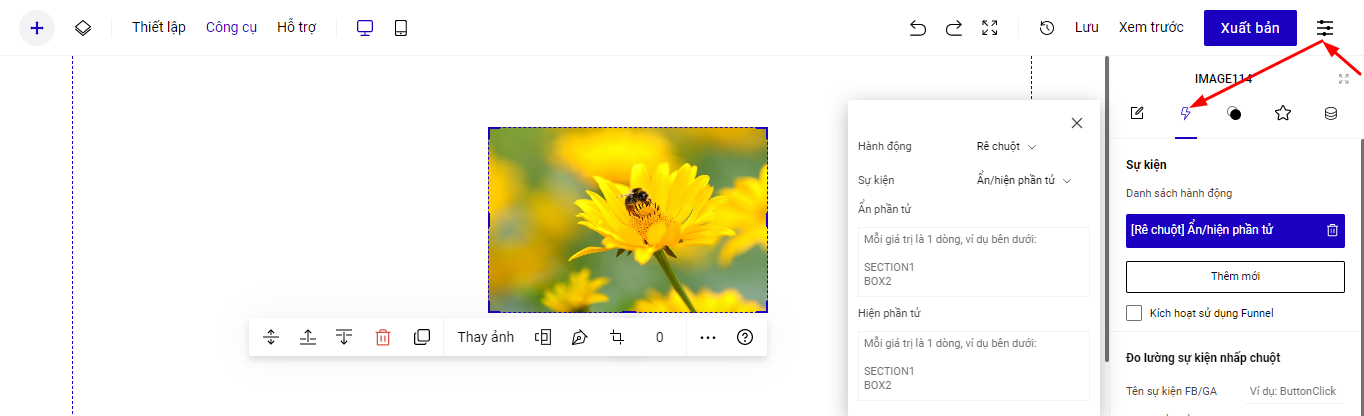1364x416 pixels.
Task: Click the image opacity value 0
Action: click(660, 337)
